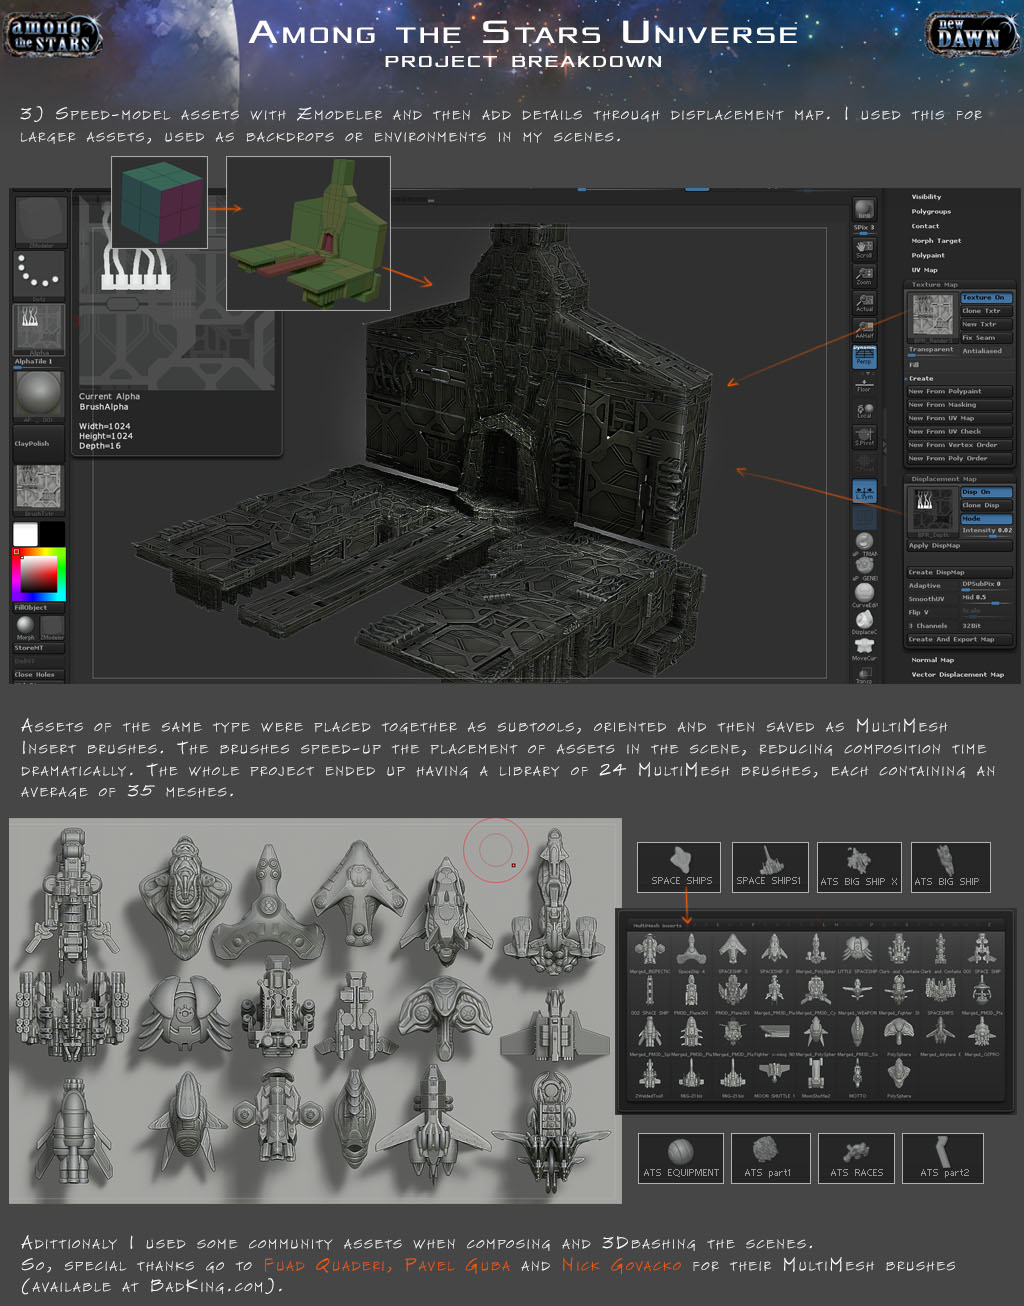Click New From UV Check

click(960, 432)
